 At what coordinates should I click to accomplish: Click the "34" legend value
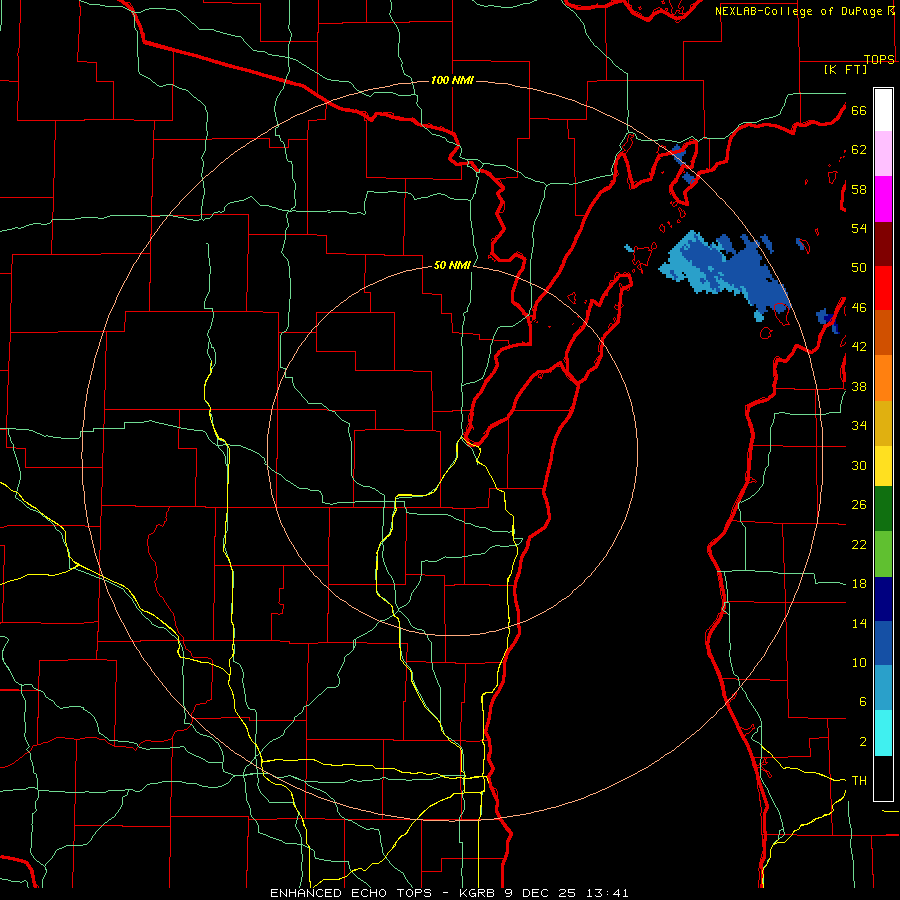pyautogui.click(x=859, y=426)
